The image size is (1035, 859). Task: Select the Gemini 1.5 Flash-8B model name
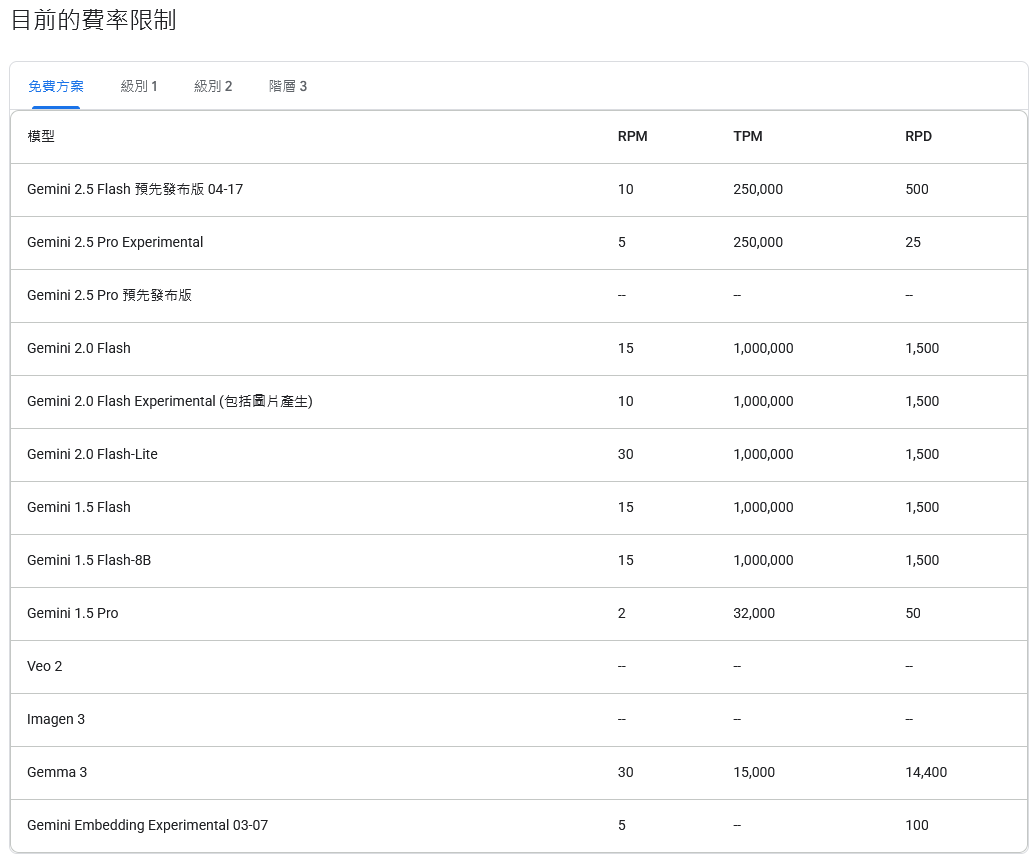(88, 560)
